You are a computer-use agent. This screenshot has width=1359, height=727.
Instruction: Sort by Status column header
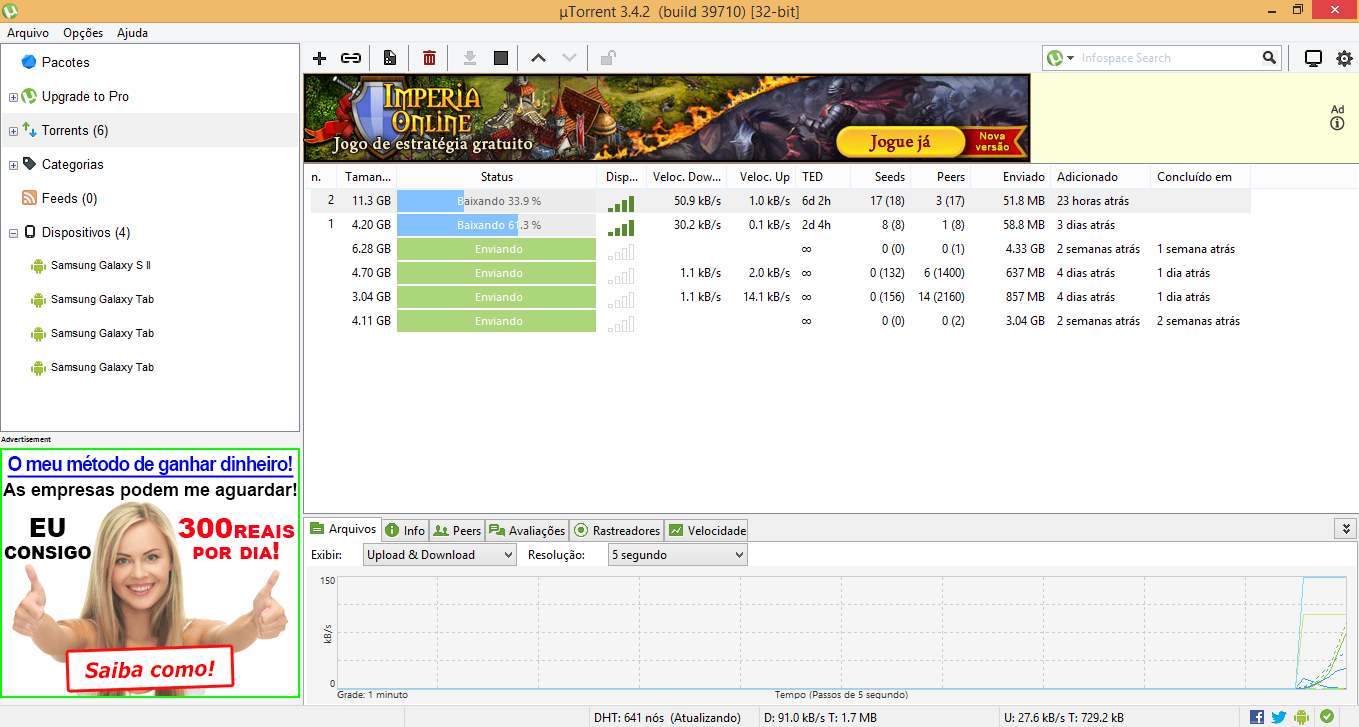(x=497, y=177)
